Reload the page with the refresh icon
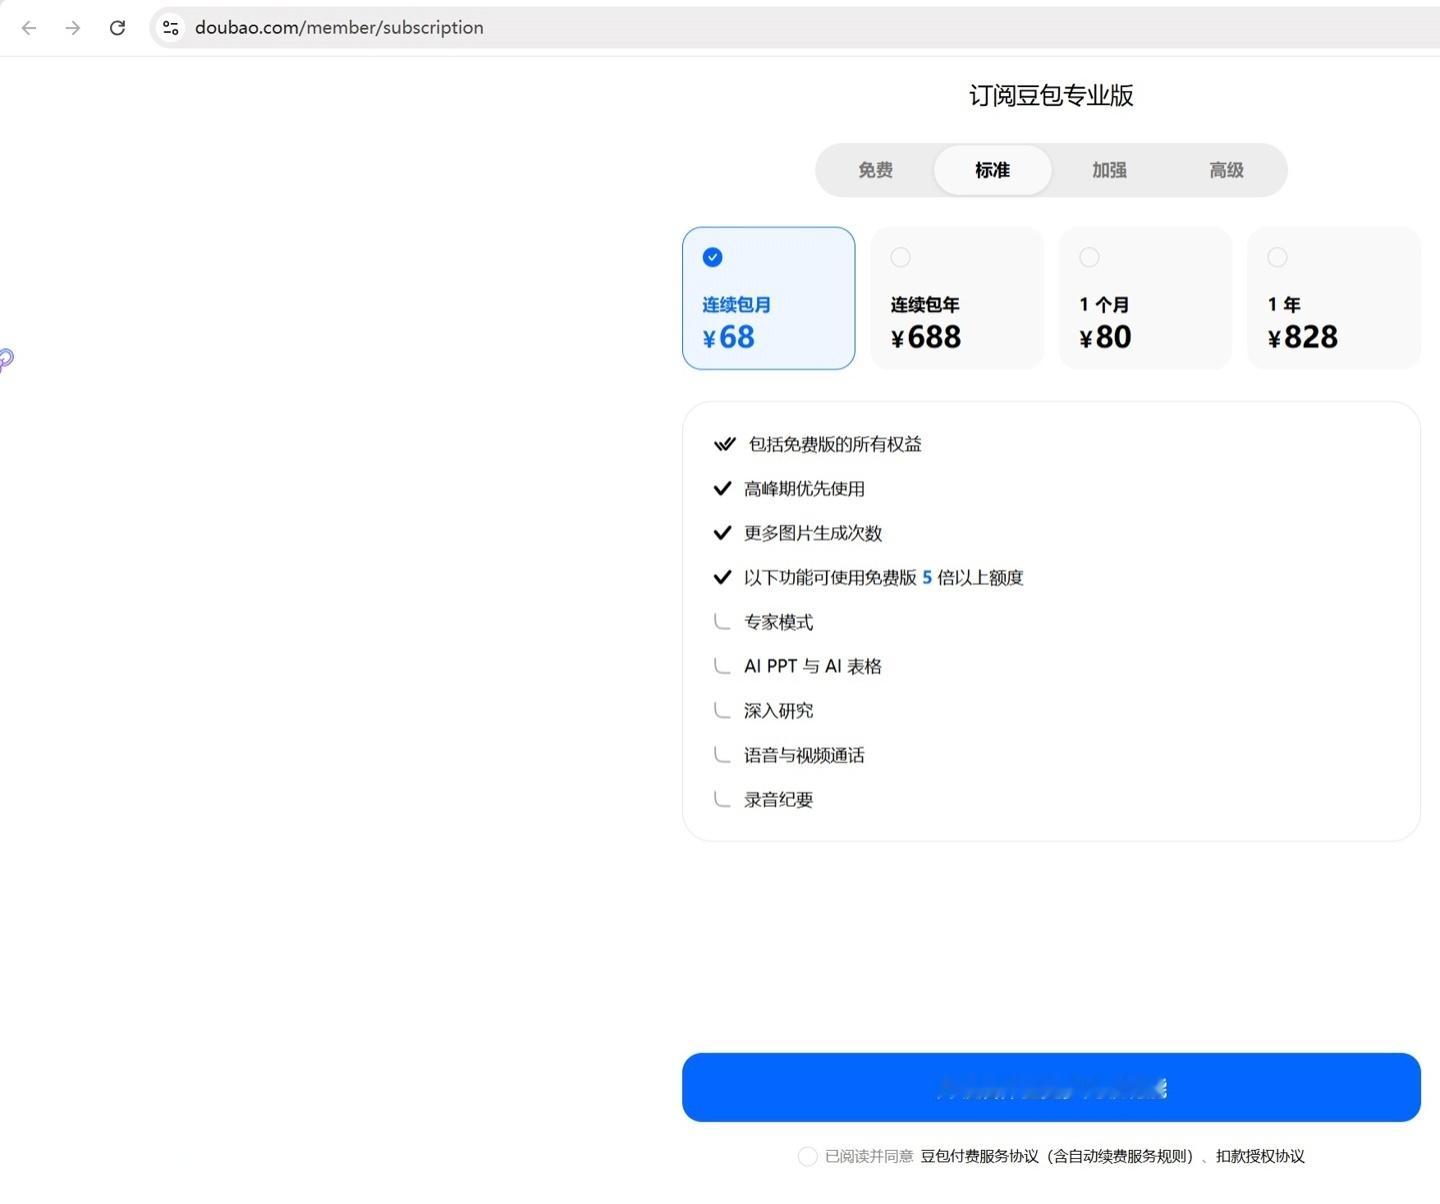Screen dimensions: 1440x1204 (117, 28)
